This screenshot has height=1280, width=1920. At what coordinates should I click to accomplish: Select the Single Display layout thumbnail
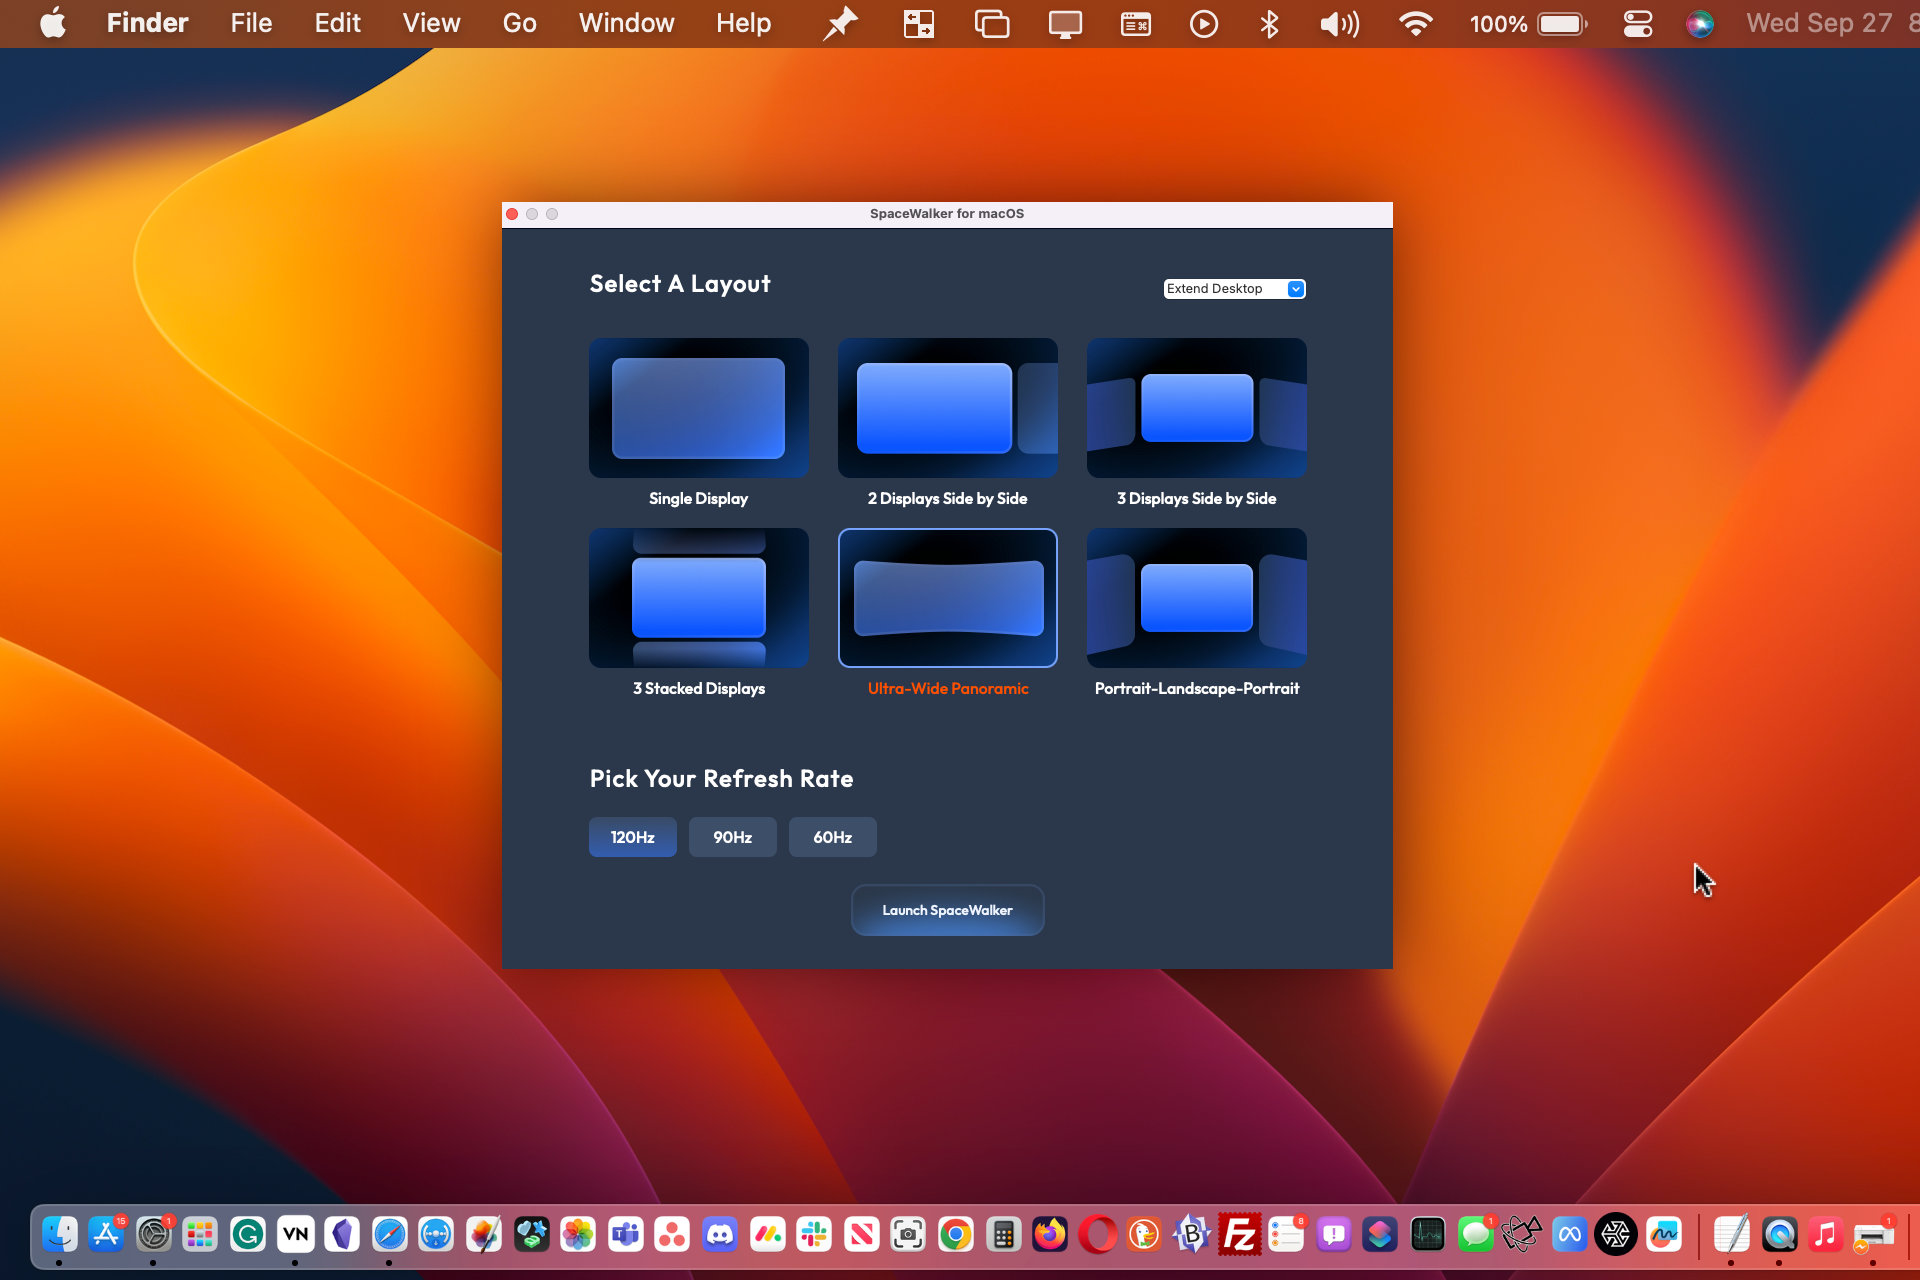point(698,407)
